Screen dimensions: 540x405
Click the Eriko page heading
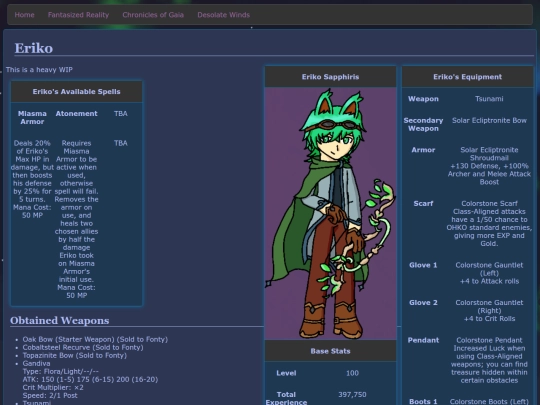click(x=33, y=48)
